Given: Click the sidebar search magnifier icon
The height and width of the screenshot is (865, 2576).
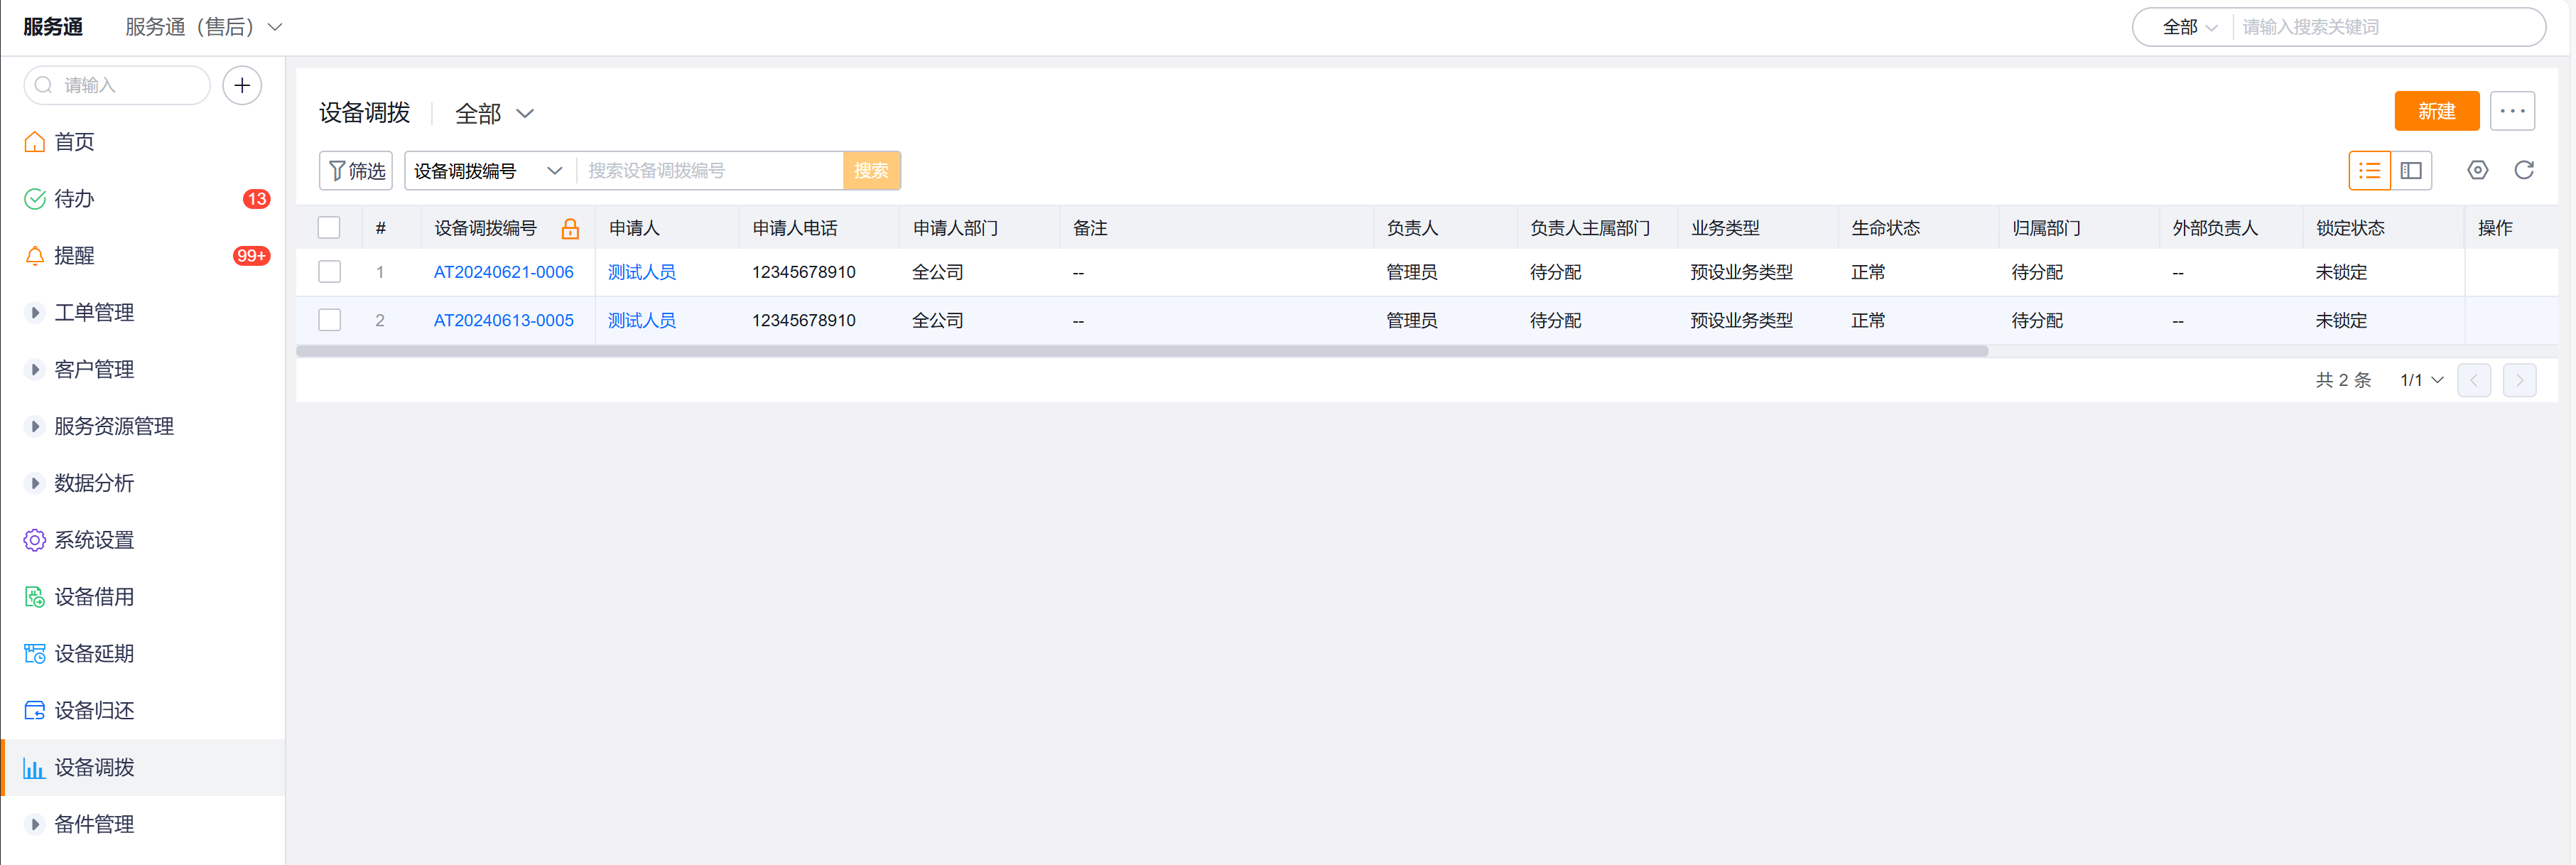Looking at the screenshot, I should [x=44, y=86].
